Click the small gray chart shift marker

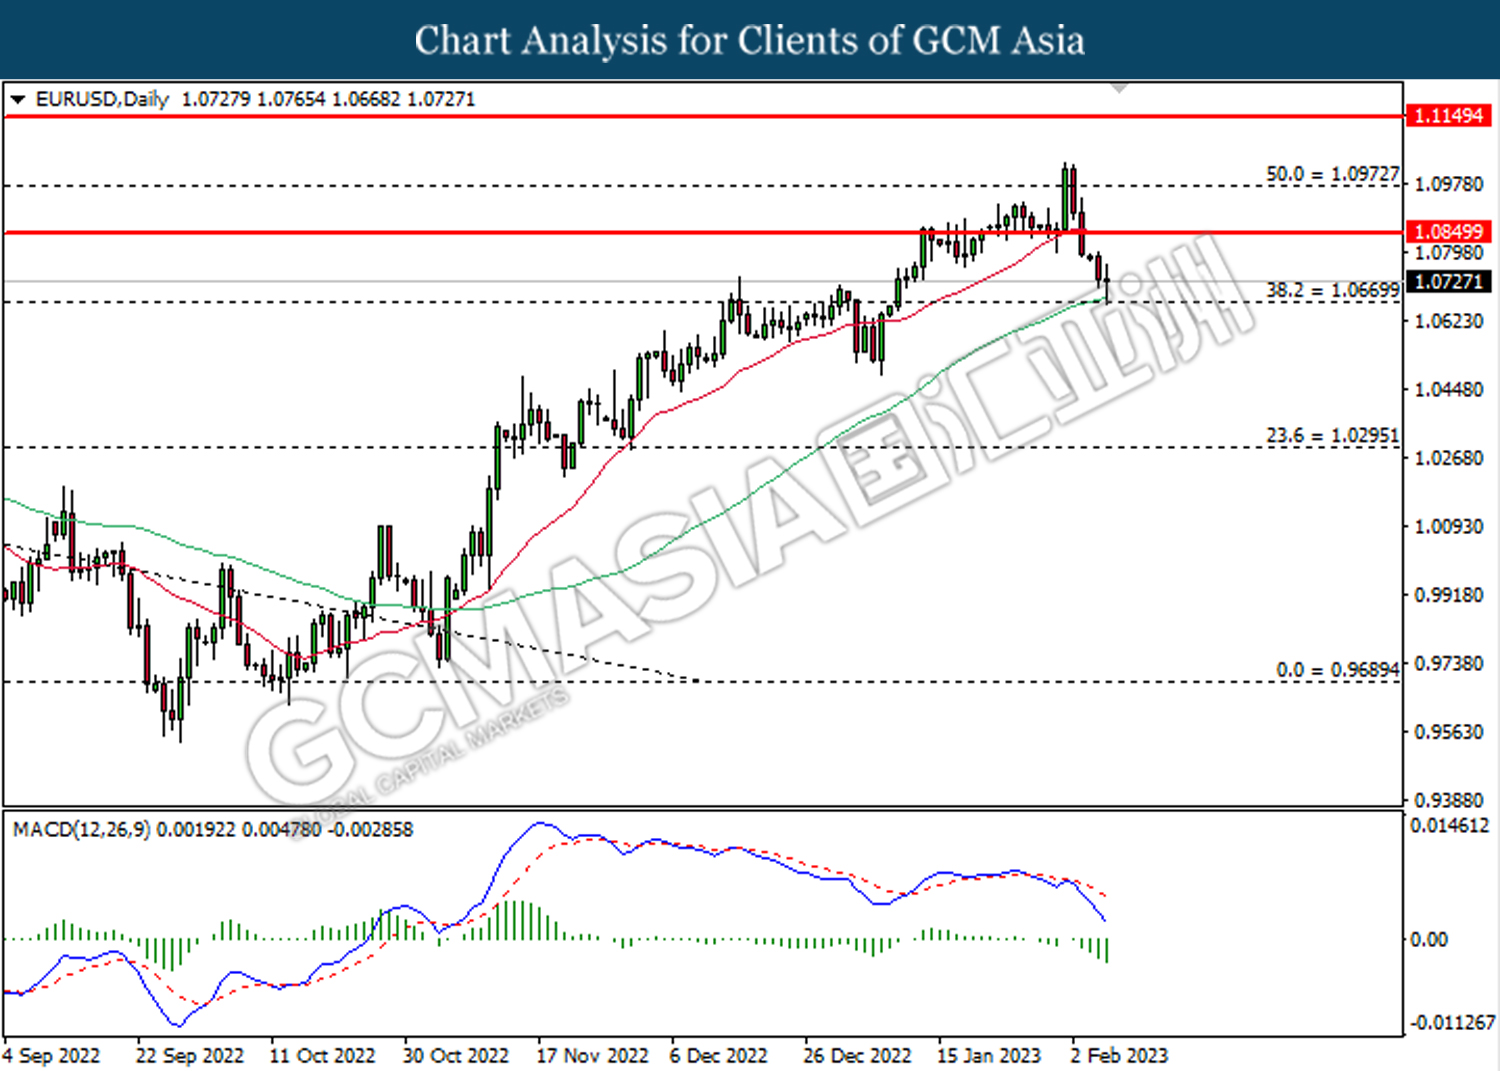[x=1120, y=88]
